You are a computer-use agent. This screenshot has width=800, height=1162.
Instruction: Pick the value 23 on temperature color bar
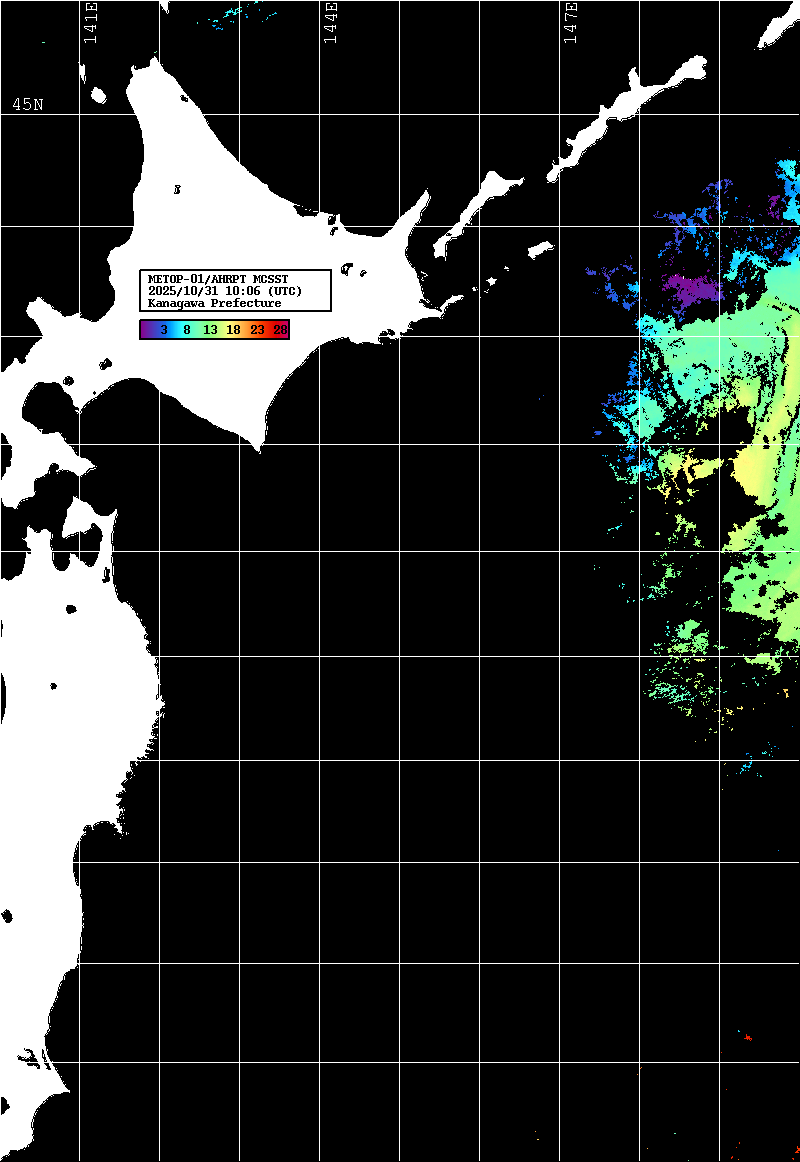[x=257, y=329]
